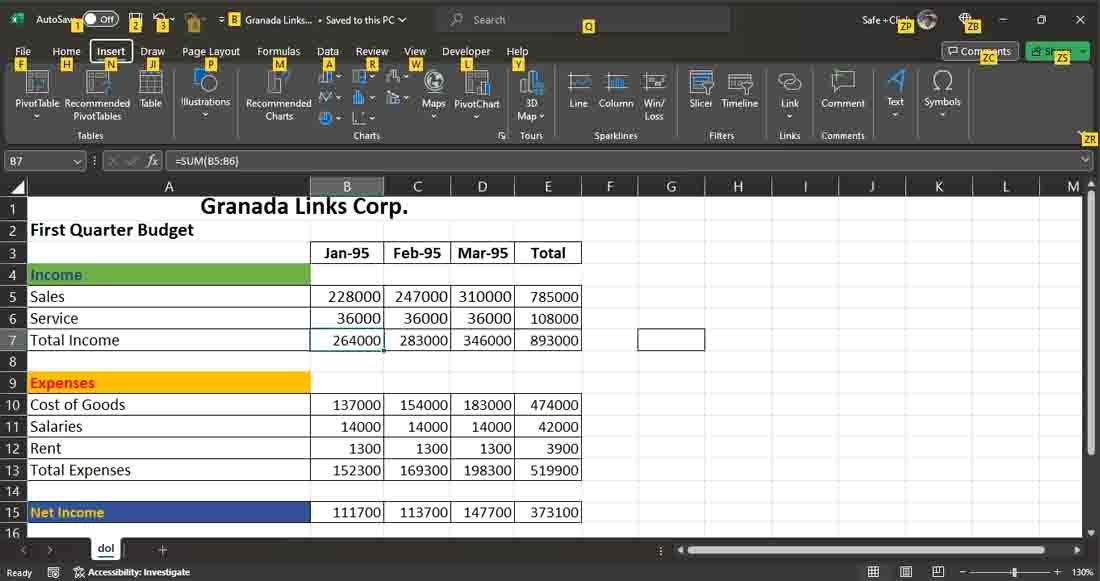Click the Save icon in title bar
1100x581 pixels.
pyautogui.click(x=135, y=20)
